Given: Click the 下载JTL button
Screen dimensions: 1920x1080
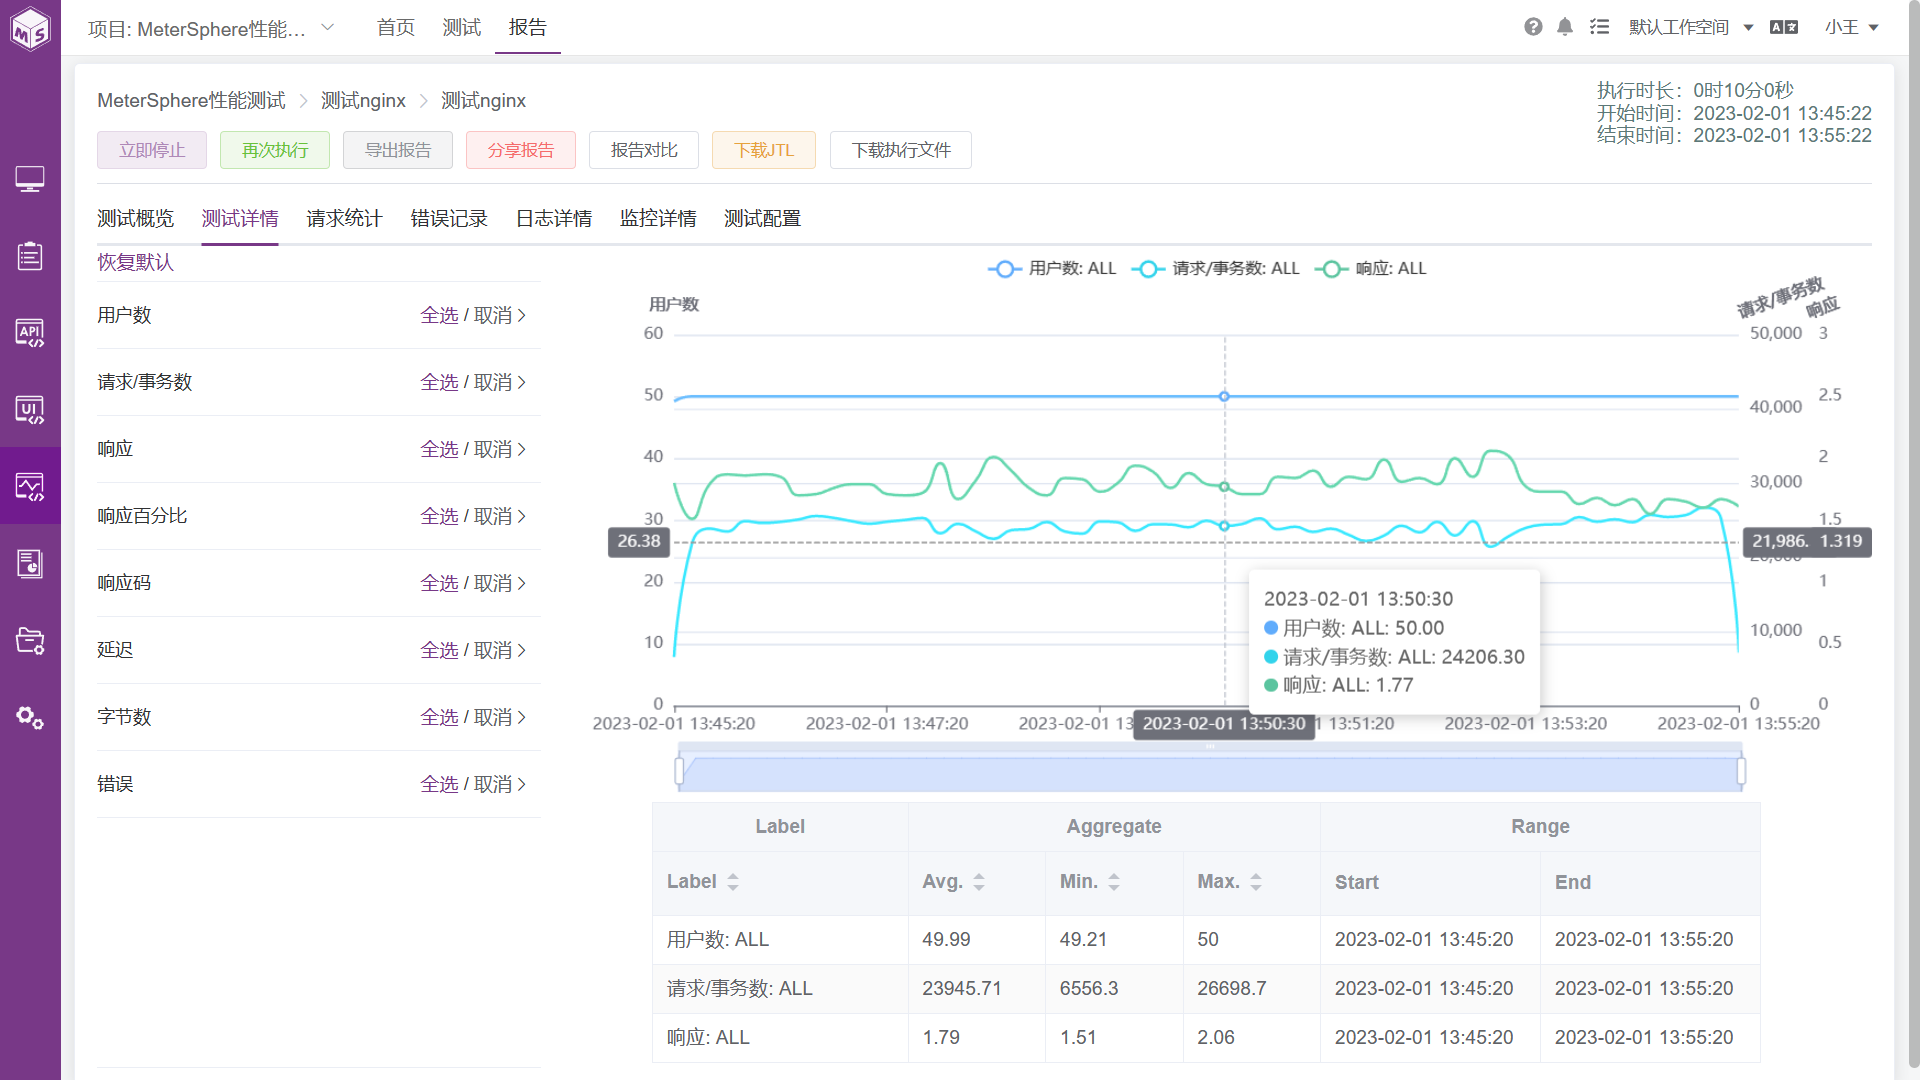Looking at the screenshot, I should click(x=764, y=150).
